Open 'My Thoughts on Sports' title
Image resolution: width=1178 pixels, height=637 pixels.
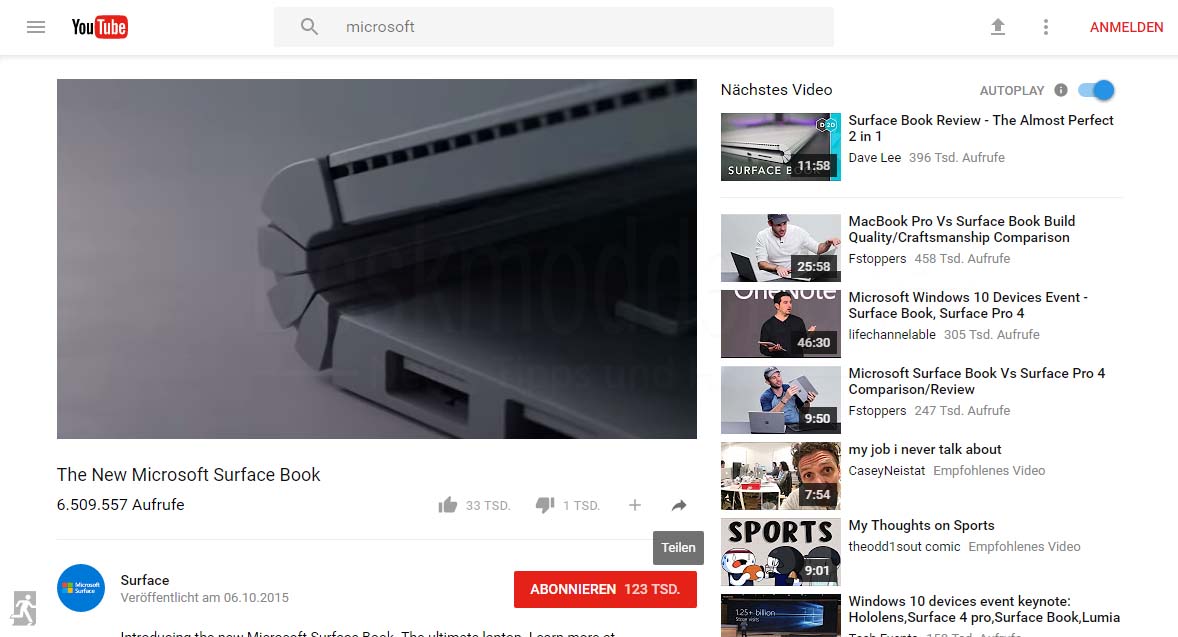(x=921, y=526)
